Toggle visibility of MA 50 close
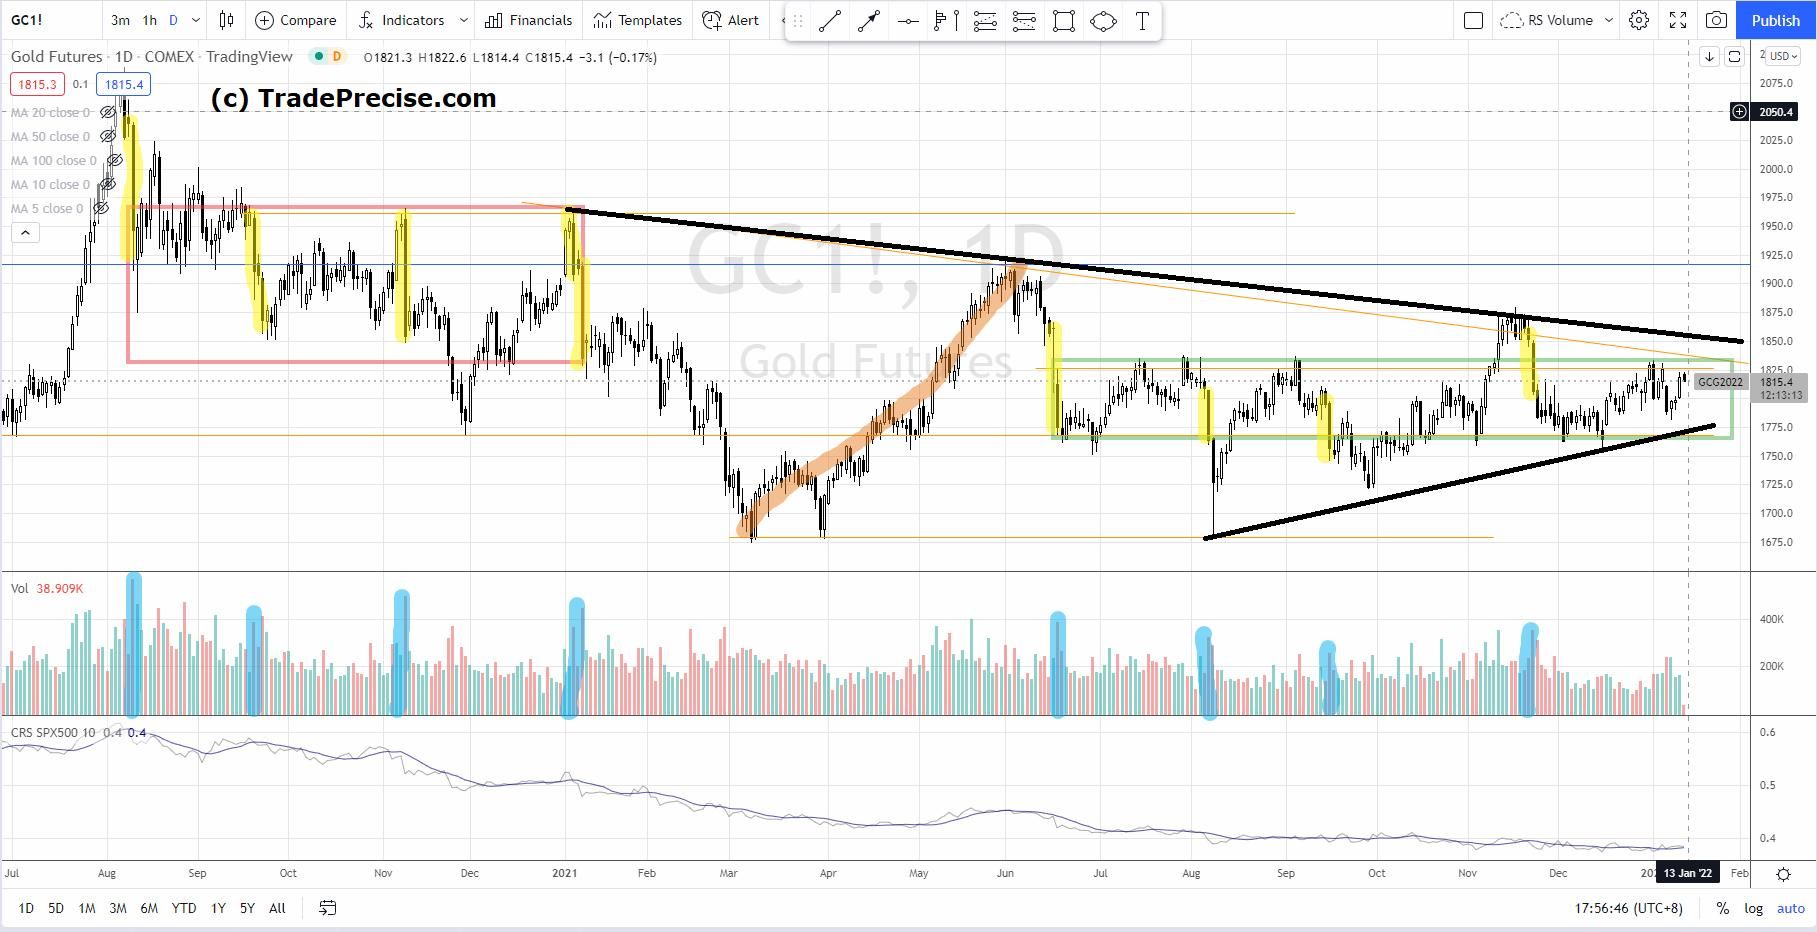The height and width of the screenshot is (932, 1817). pos(108,136)
